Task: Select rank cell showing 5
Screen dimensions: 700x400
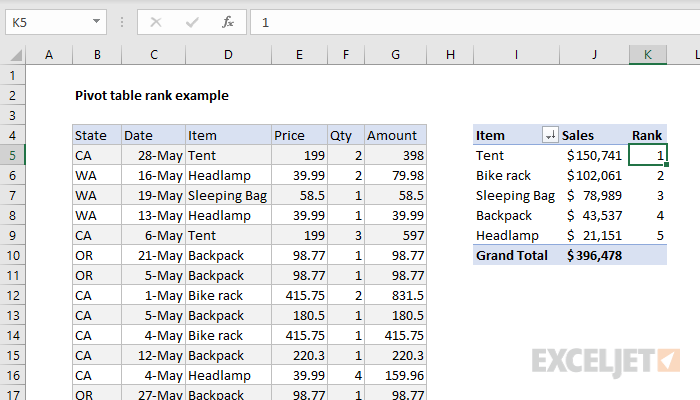Action: pos(648,235)
